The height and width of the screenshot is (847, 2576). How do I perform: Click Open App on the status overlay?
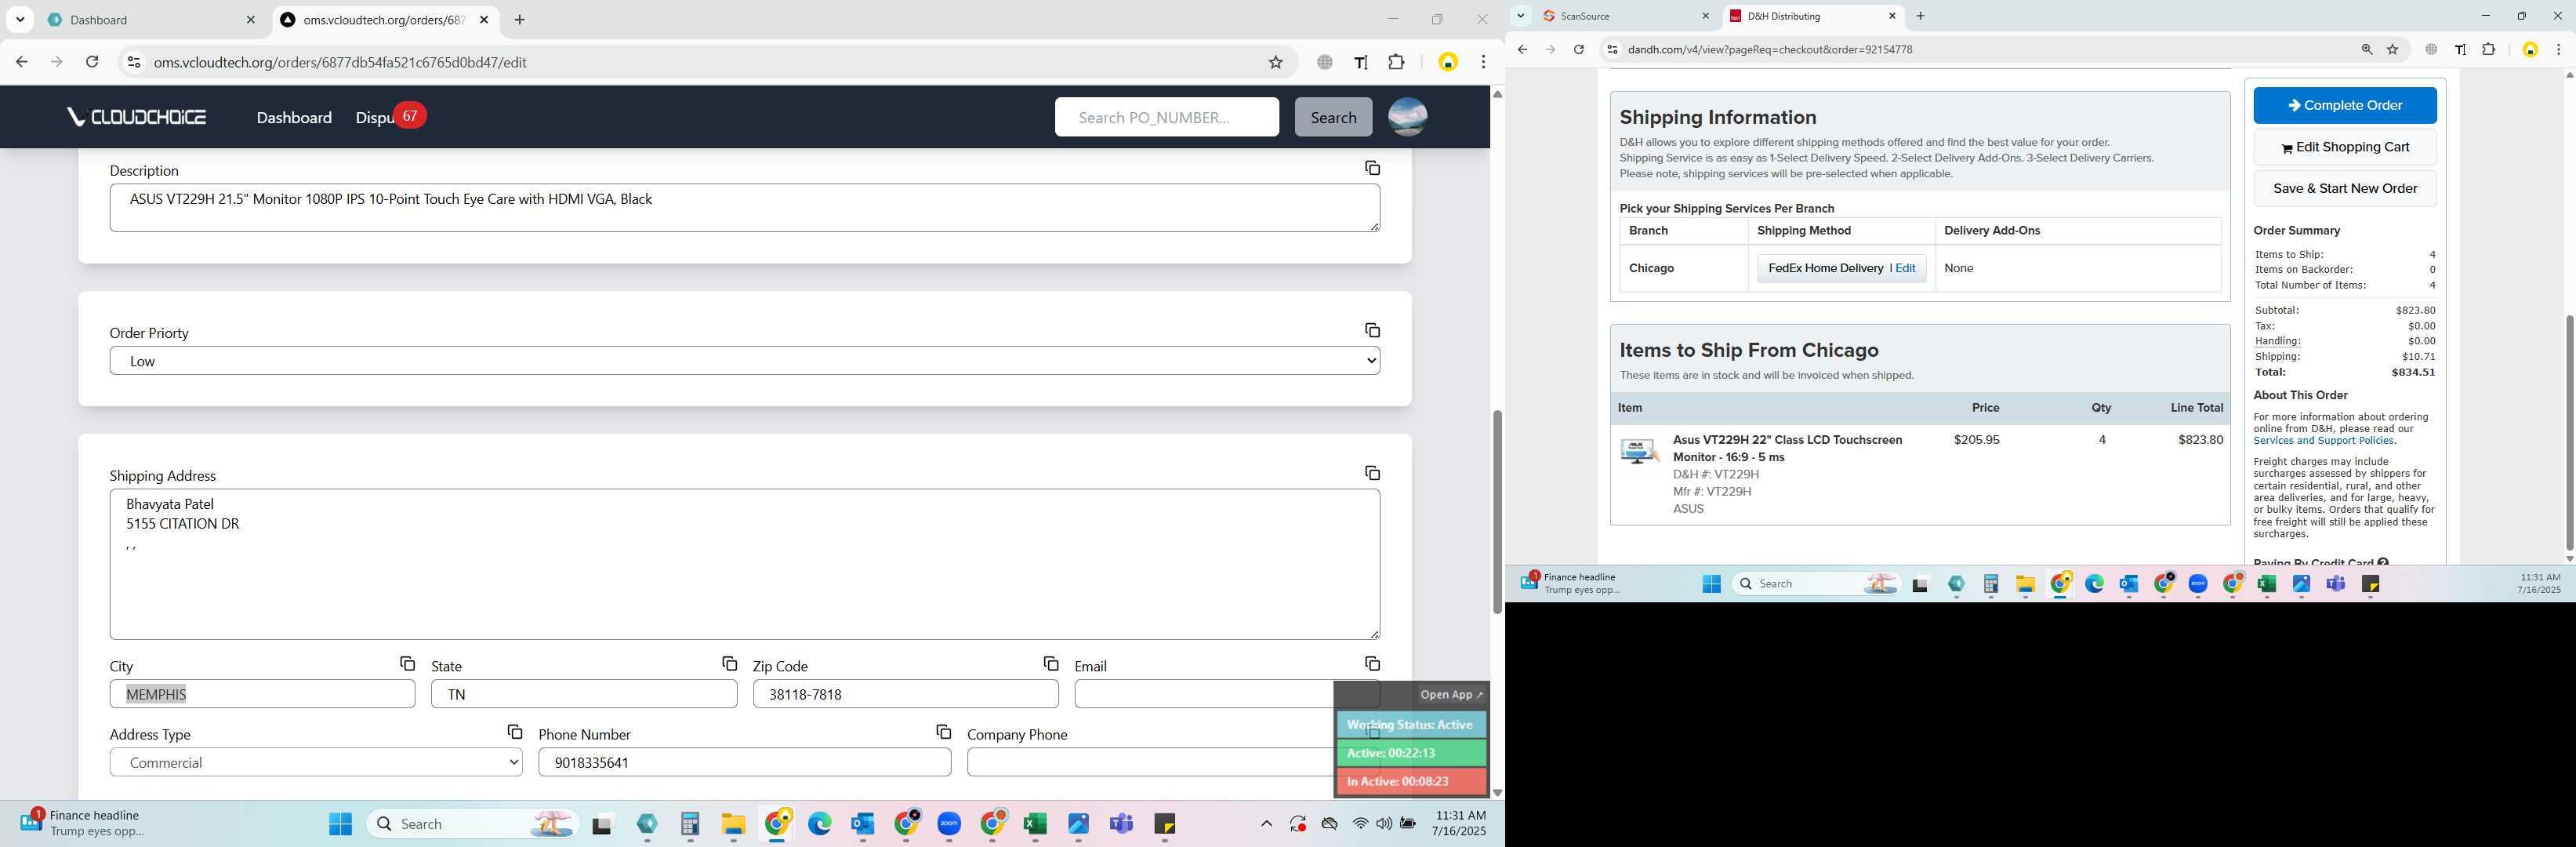coord(1451,695)
